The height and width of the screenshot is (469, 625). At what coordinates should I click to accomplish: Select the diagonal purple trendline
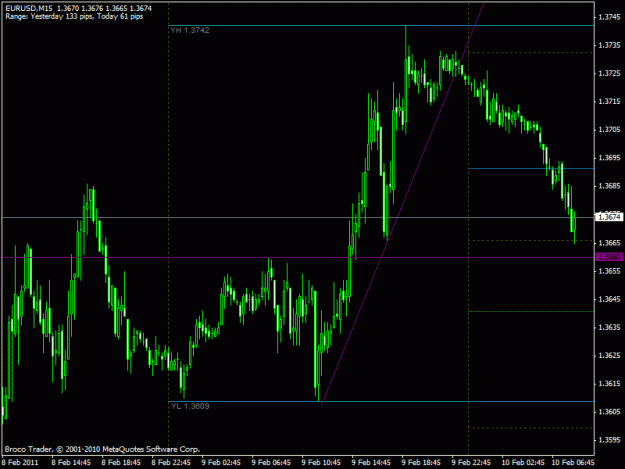pyautogui.click(x=403, y=204)
